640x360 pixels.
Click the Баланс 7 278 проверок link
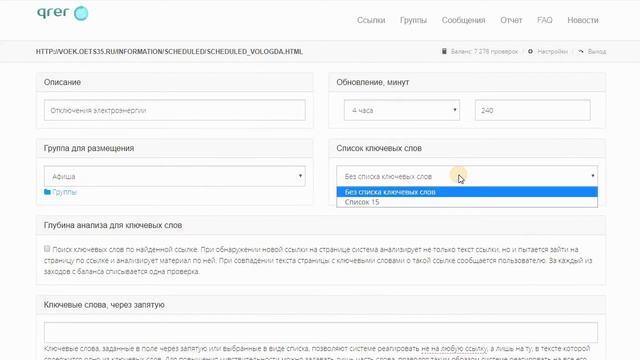click(484, 51)
